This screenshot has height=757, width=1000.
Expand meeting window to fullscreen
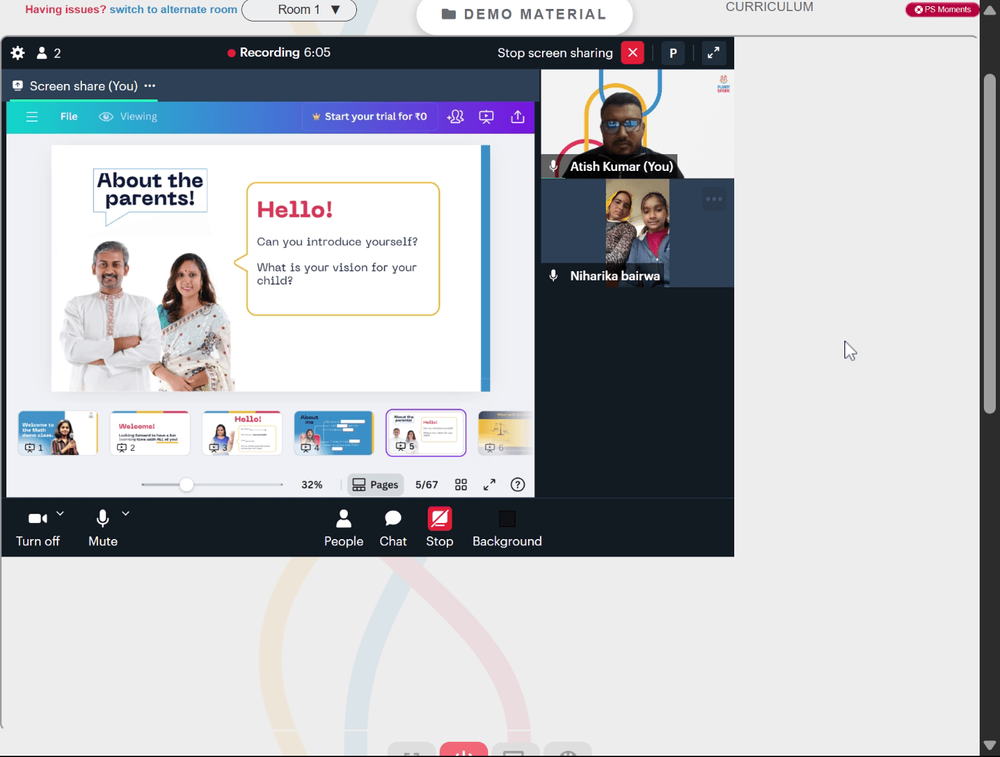(713, 53)
